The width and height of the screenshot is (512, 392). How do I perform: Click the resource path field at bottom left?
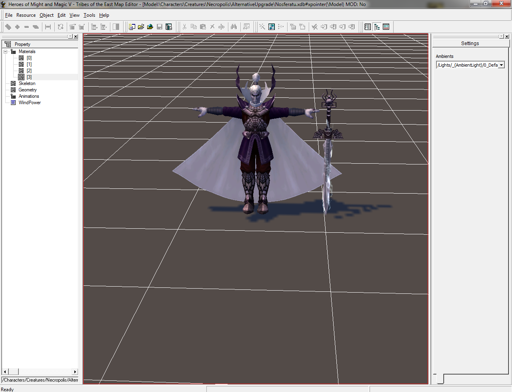point(40,380)
